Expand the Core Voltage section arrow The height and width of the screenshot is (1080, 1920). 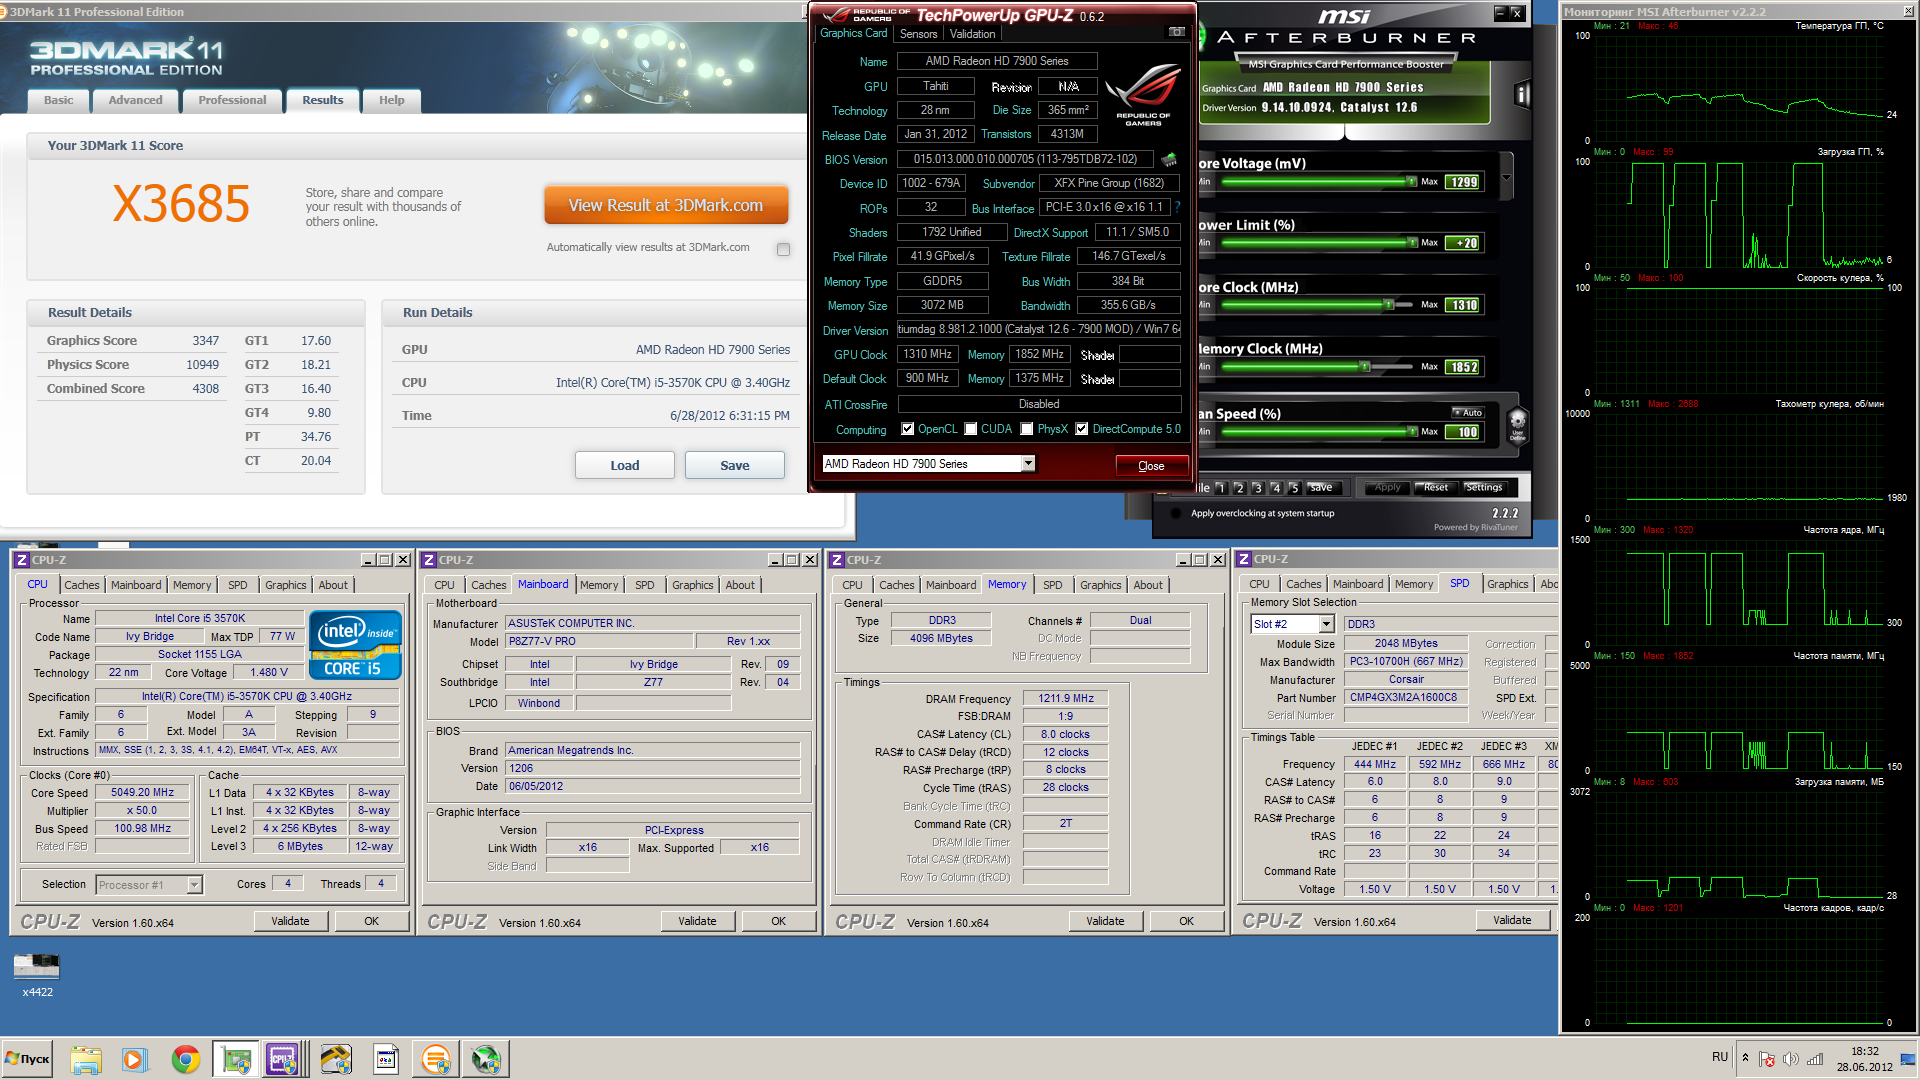pyautogui.click(x=1506, y=178)
